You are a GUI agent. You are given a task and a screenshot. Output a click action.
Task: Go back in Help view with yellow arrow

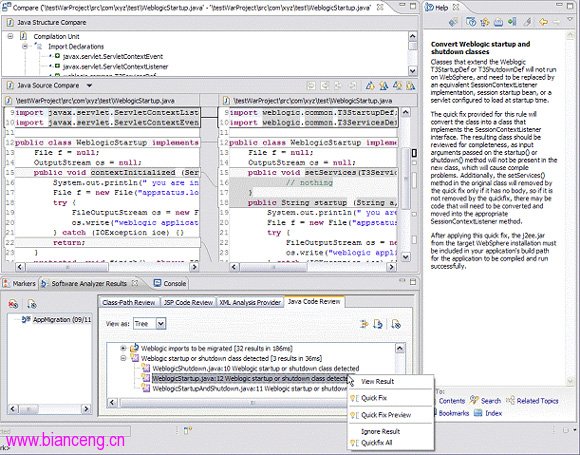(543, 22)
